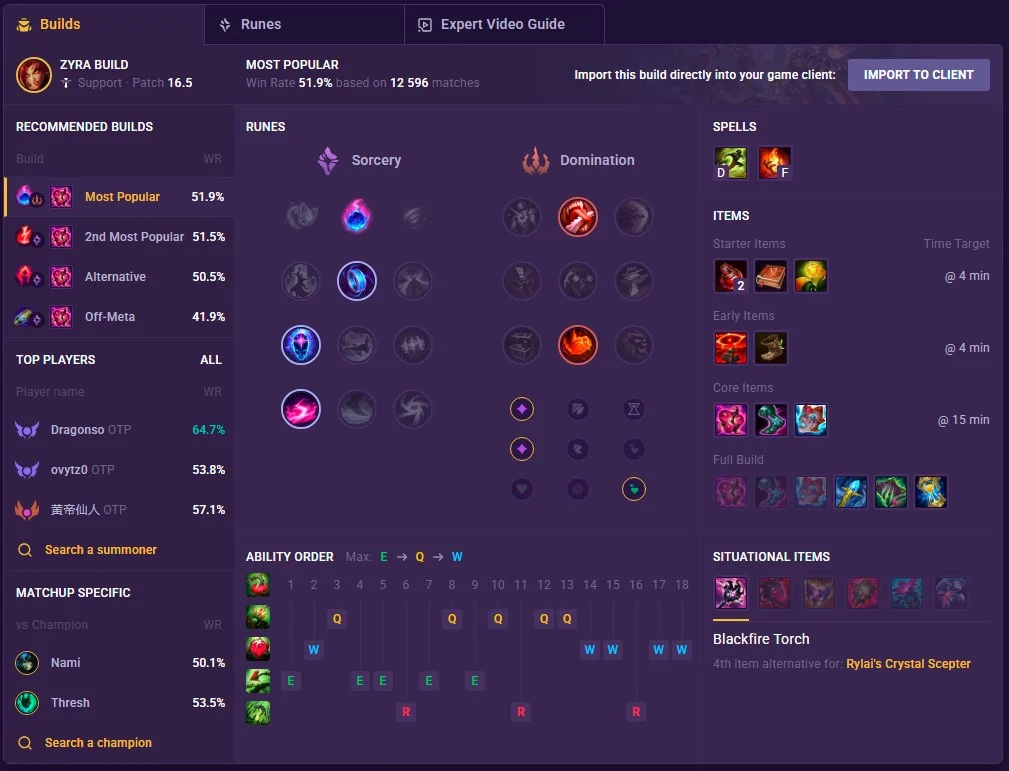Open Search a champion matchup selector
Viewport: 1009px width, 771px height.
[x=98, y=743]
